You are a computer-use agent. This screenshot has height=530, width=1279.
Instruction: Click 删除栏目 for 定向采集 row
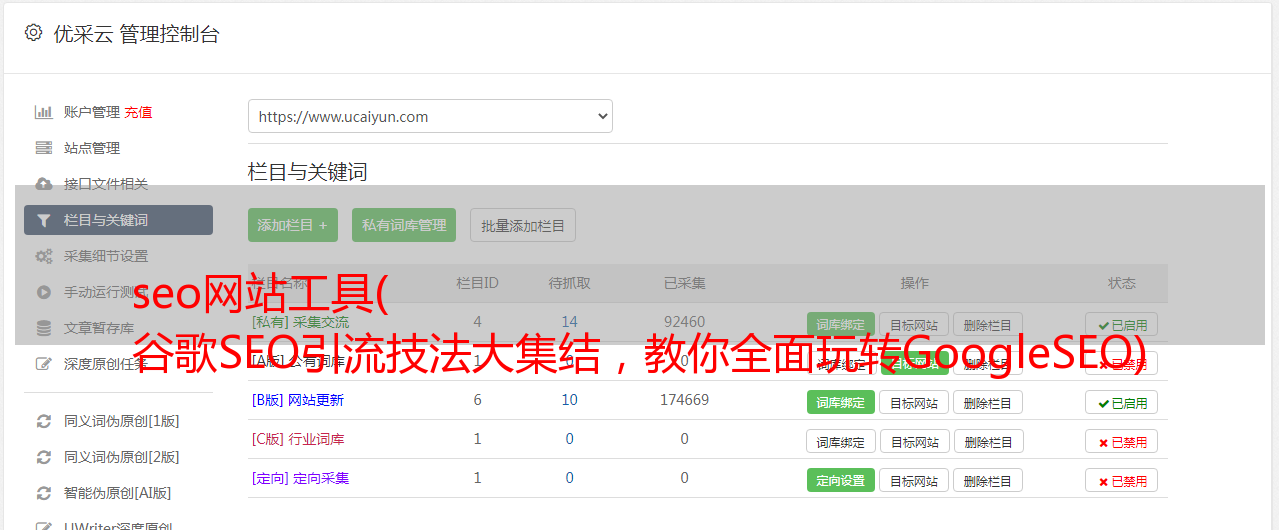[x=988, y=480]
